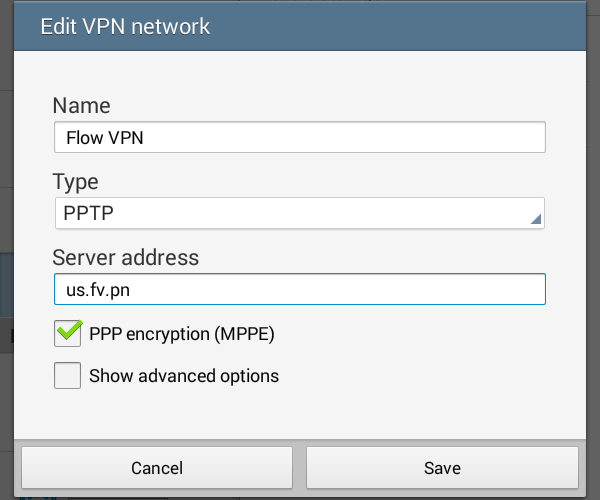Click the green checkmark icon for MPPE
This screenshot has height=500, width=600.
pos(69,330)
